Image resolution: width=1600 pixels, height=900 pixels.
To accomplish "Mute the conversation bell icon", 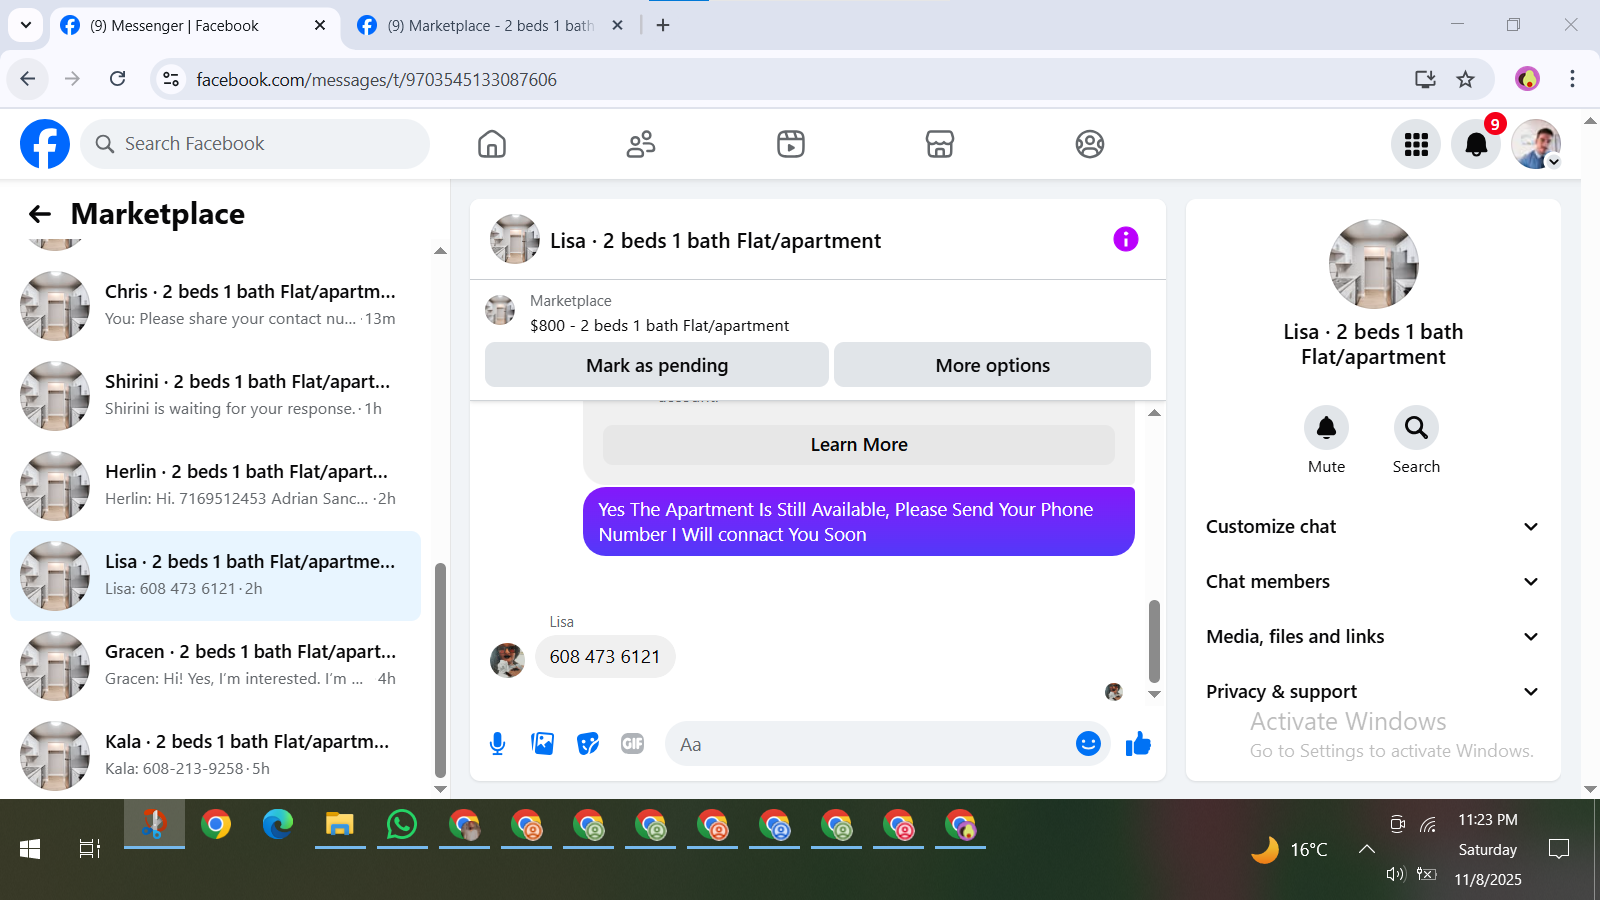I will (1326, 428).
